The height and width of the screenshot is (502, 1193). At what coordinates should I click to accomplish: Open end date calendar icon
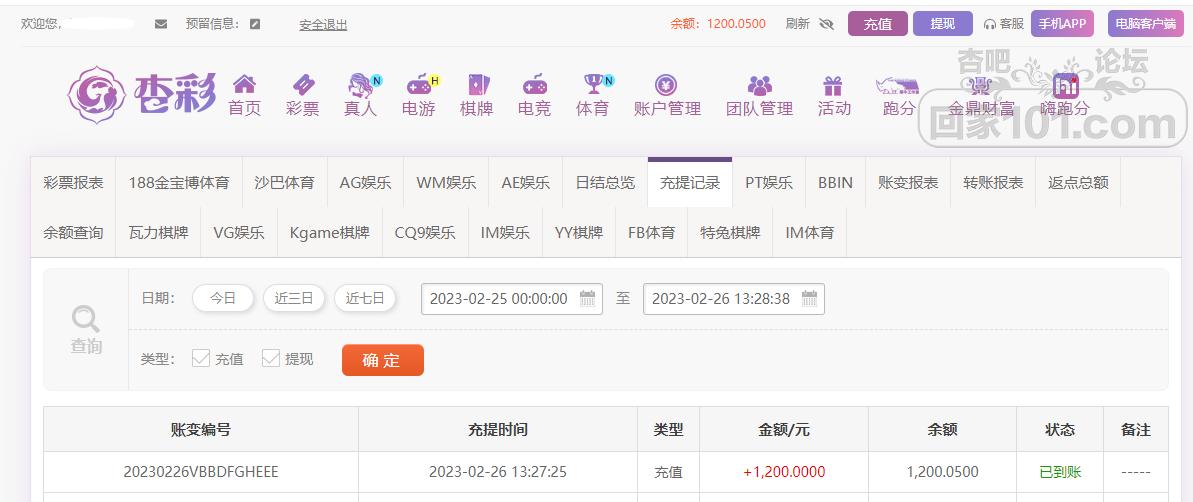click(x=810, y=298)
